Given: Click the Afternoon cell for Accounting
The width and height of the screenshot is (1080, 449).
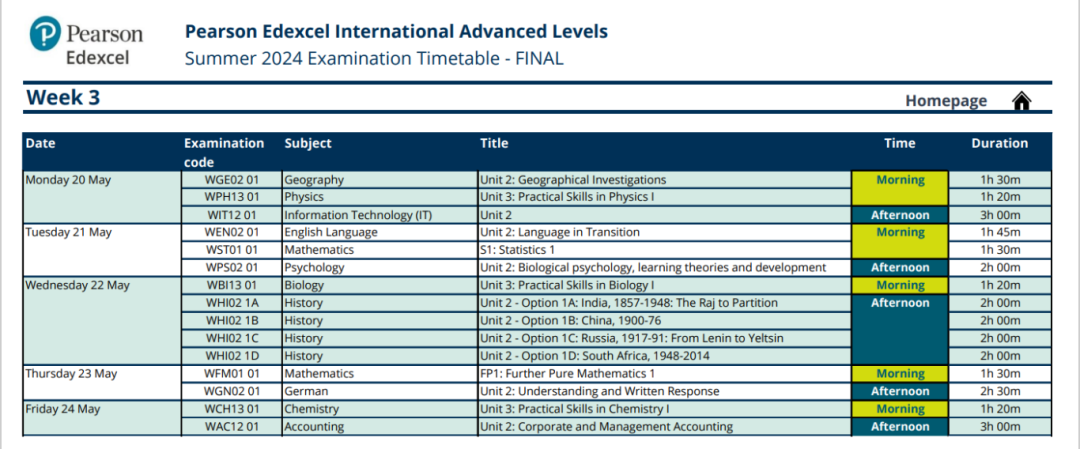Looking at the screenshot, I should coord(900,426).
